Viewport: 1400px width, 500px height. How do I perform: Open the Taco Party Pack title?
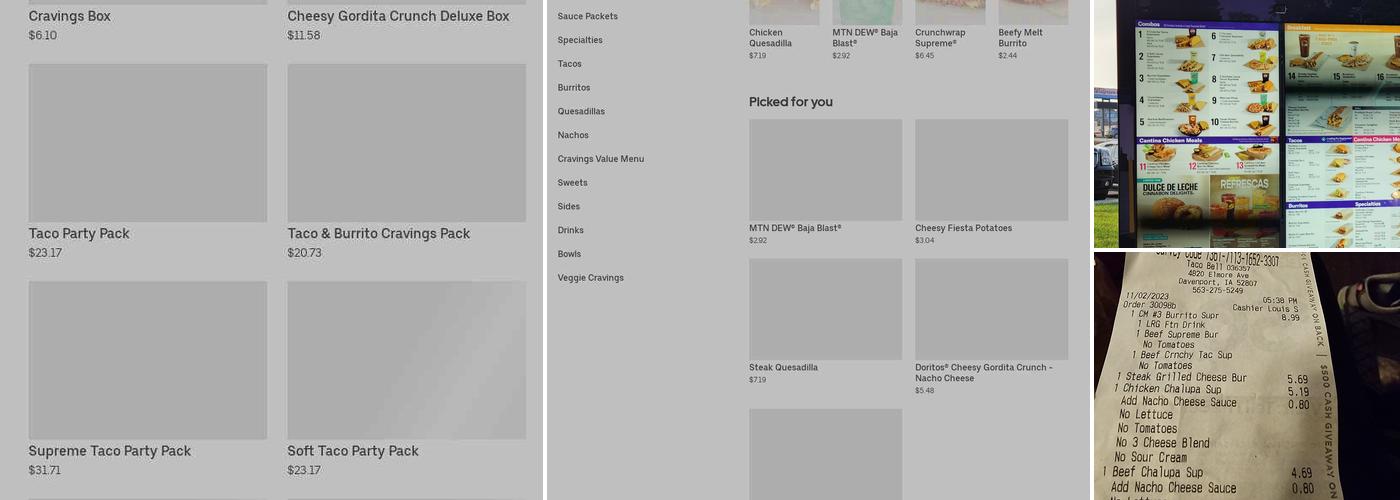tap(79, 233)
